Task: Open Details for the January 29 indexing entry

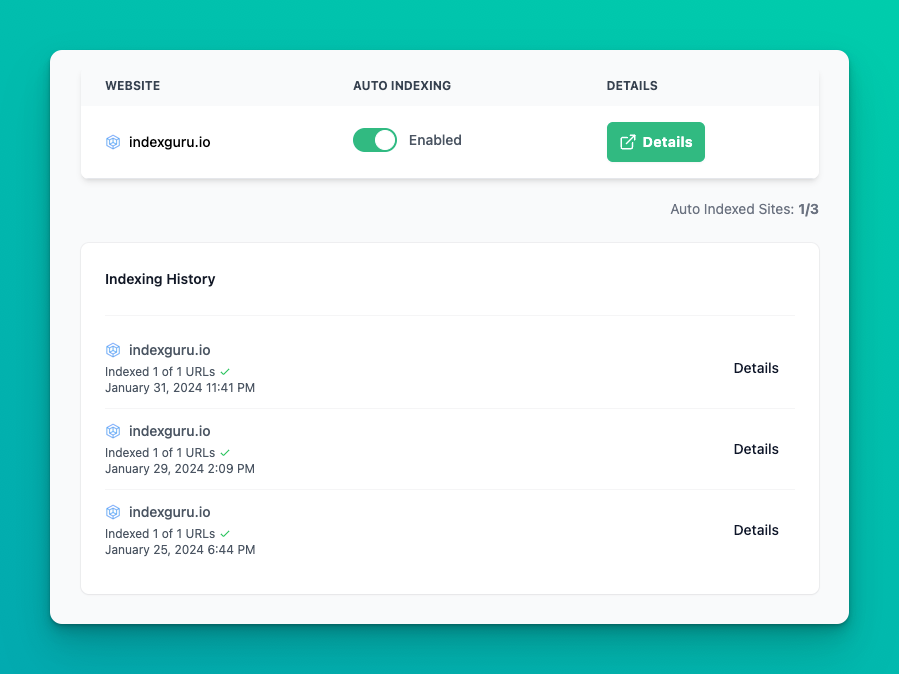Action: click(x=756, y=449)
